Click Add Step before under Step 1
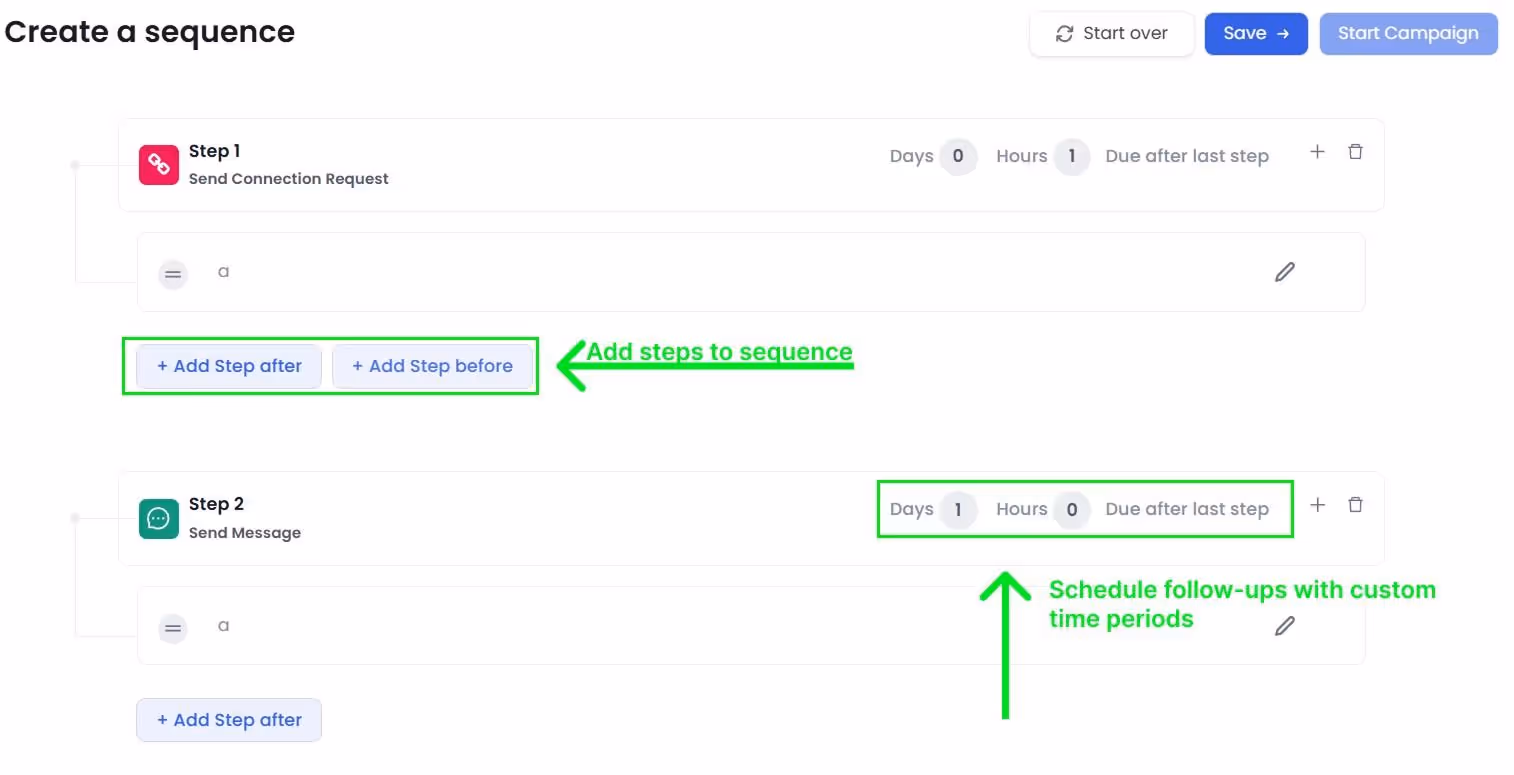Viewport: 1514px width, 775px height. click(x=432, y=366)
